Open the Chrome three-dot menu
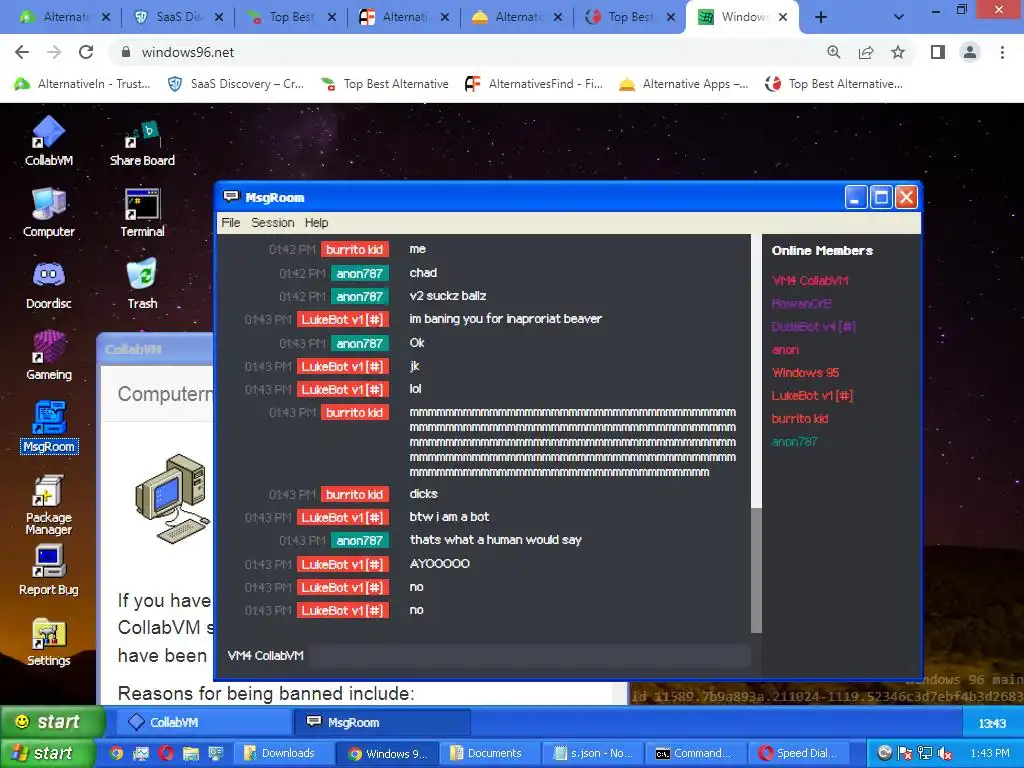Screen dimensions: 1024x768 coord(1002,52)
